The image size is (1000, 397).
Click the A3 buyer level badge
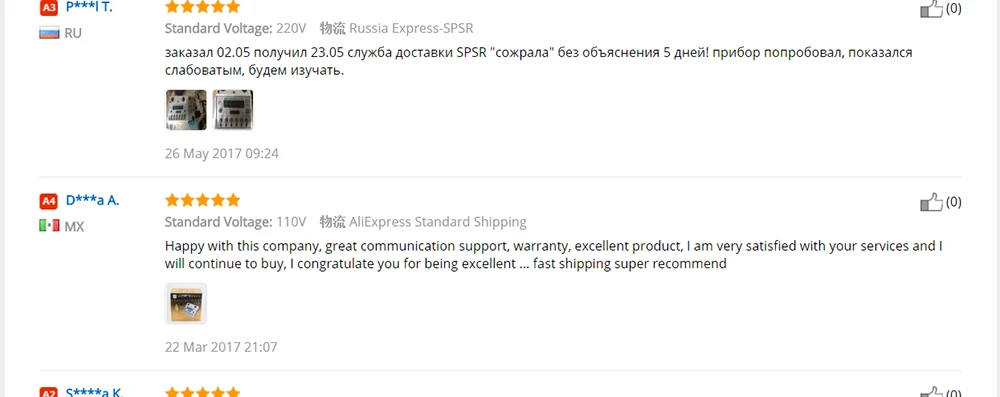click(48, 8)
